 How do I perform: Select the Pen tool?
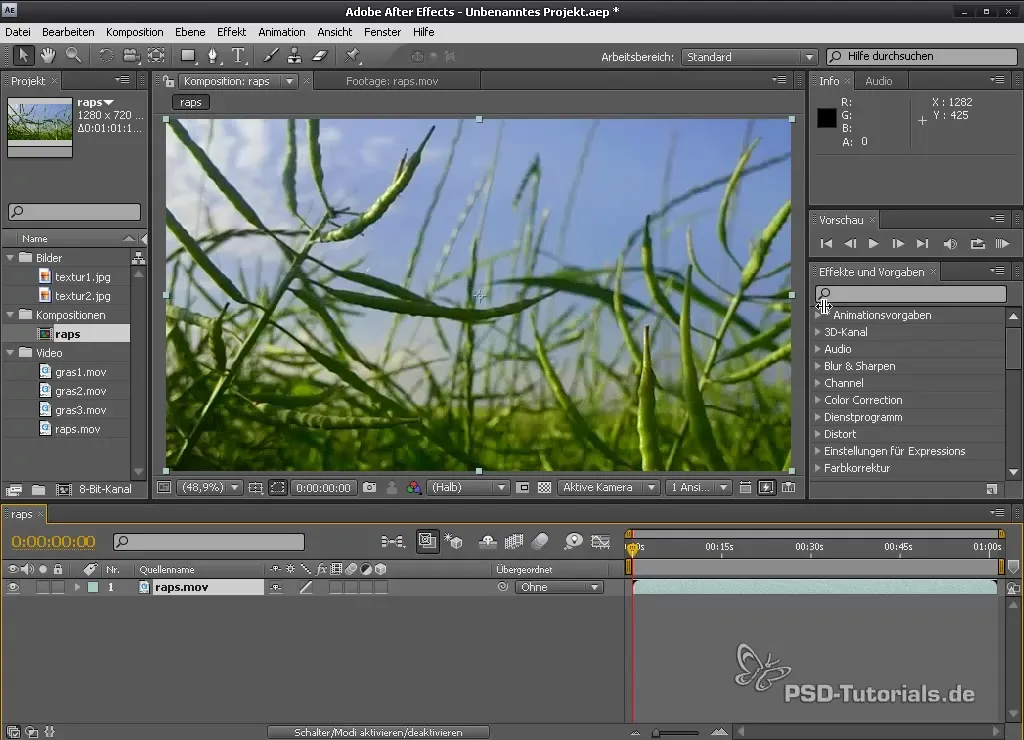point(213,56)
